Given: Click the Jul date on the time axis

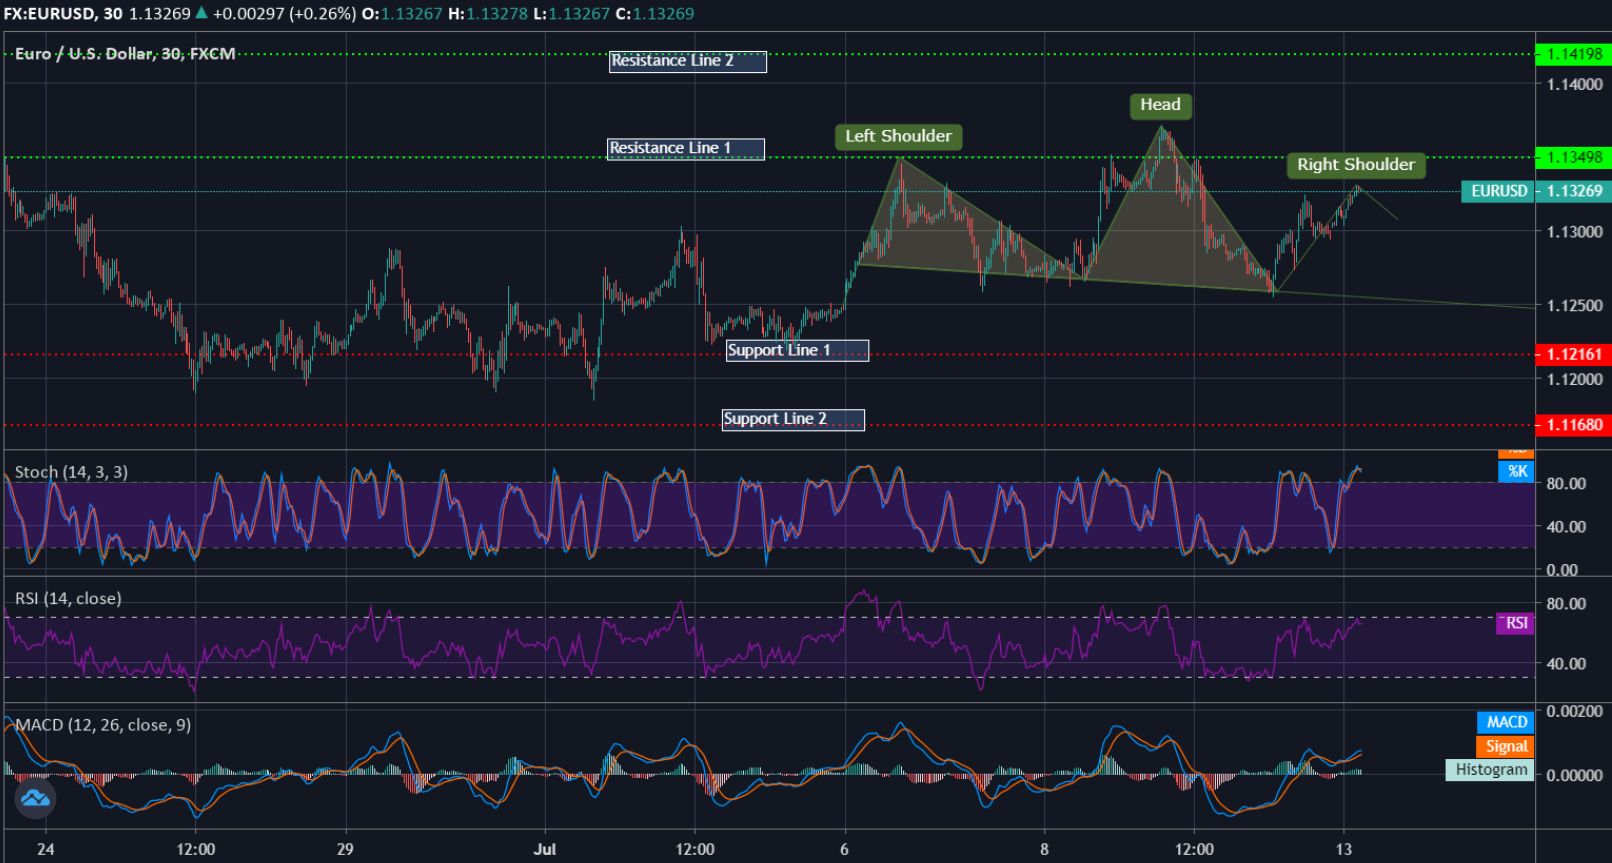Looking at the screenshot, I should point(545,849).
